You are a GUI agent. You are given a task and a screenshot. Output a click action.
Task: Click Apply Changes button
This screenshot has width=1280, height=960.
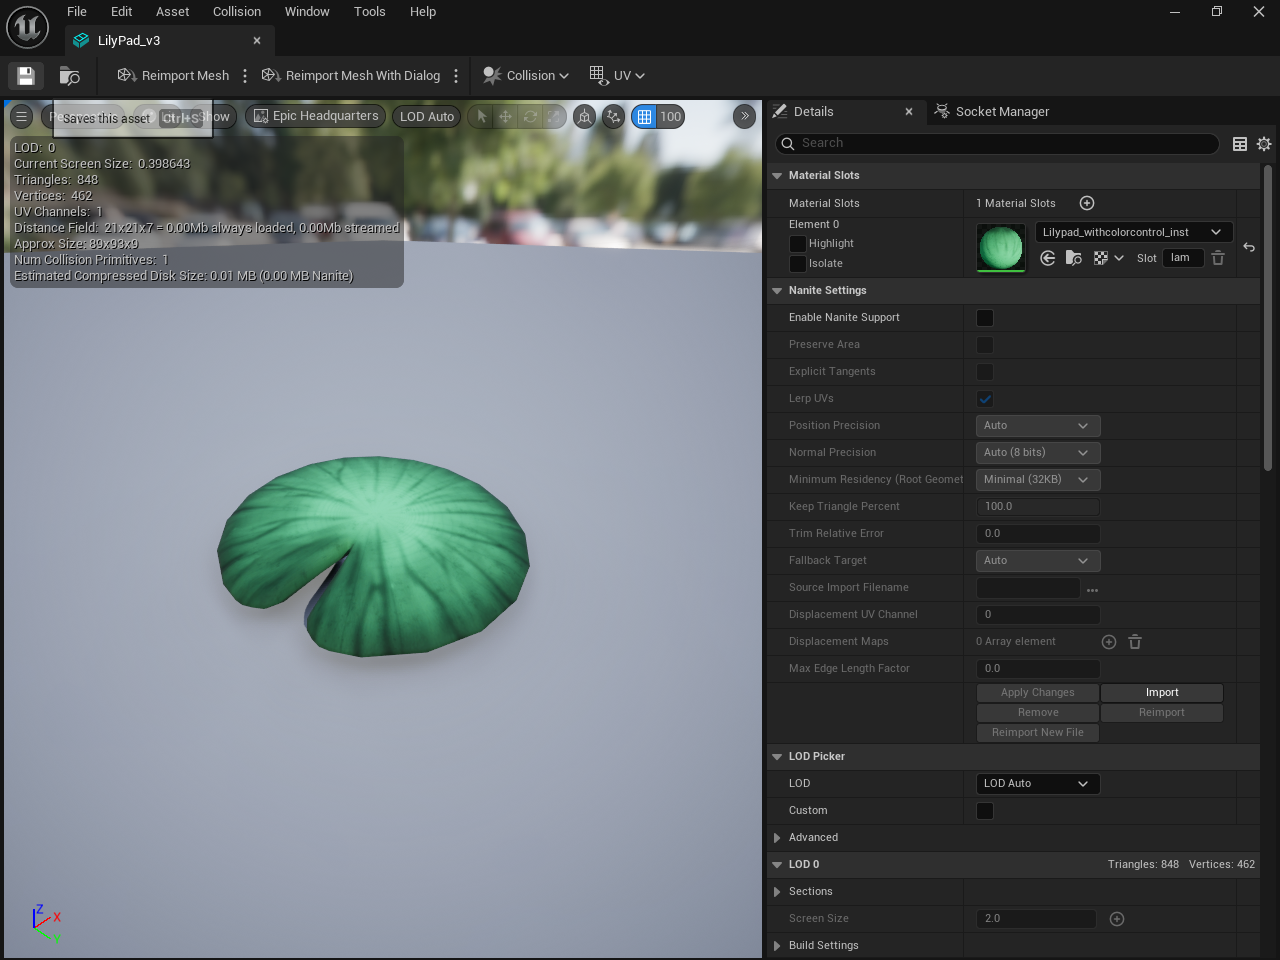pos(1038,693)
